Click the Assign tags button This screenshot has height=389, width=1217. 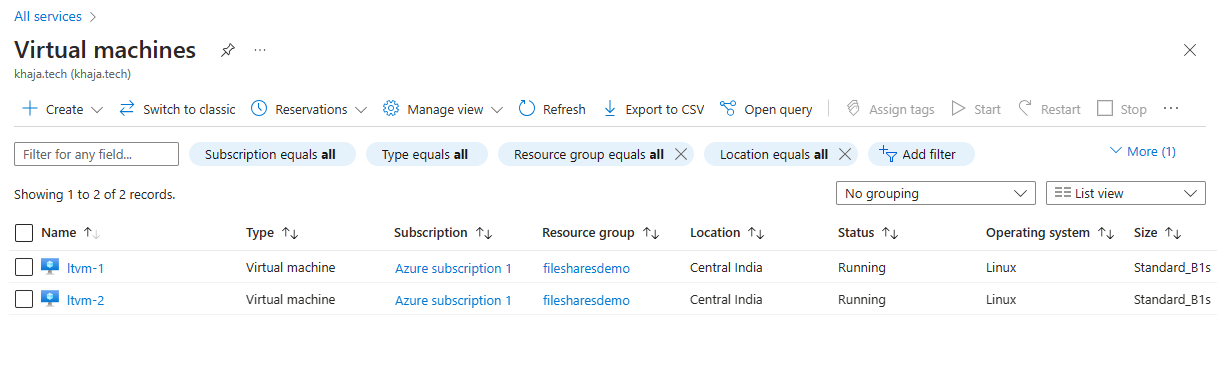(x=890, y=109)
